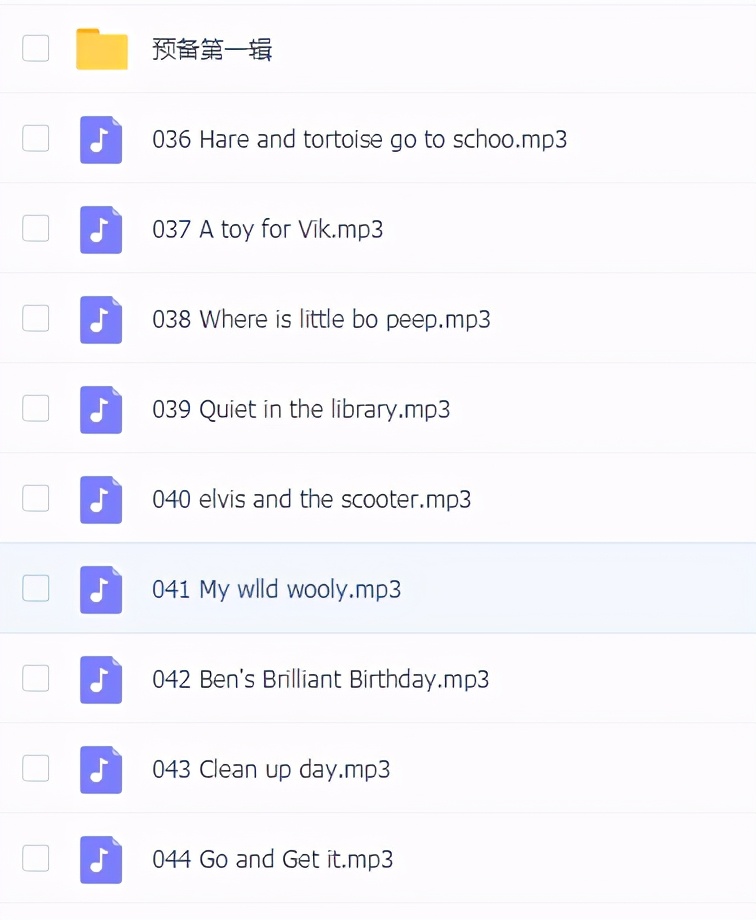The height and width of the screenshot is (920, 756).
Task: Click music icon for 036 Hare and tortoise
Action: [101, 139]
